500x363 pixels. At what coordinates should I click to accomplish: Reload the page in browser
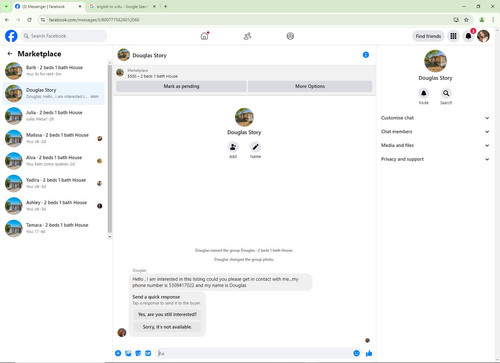pyautogui.click(x=29, y=20)
